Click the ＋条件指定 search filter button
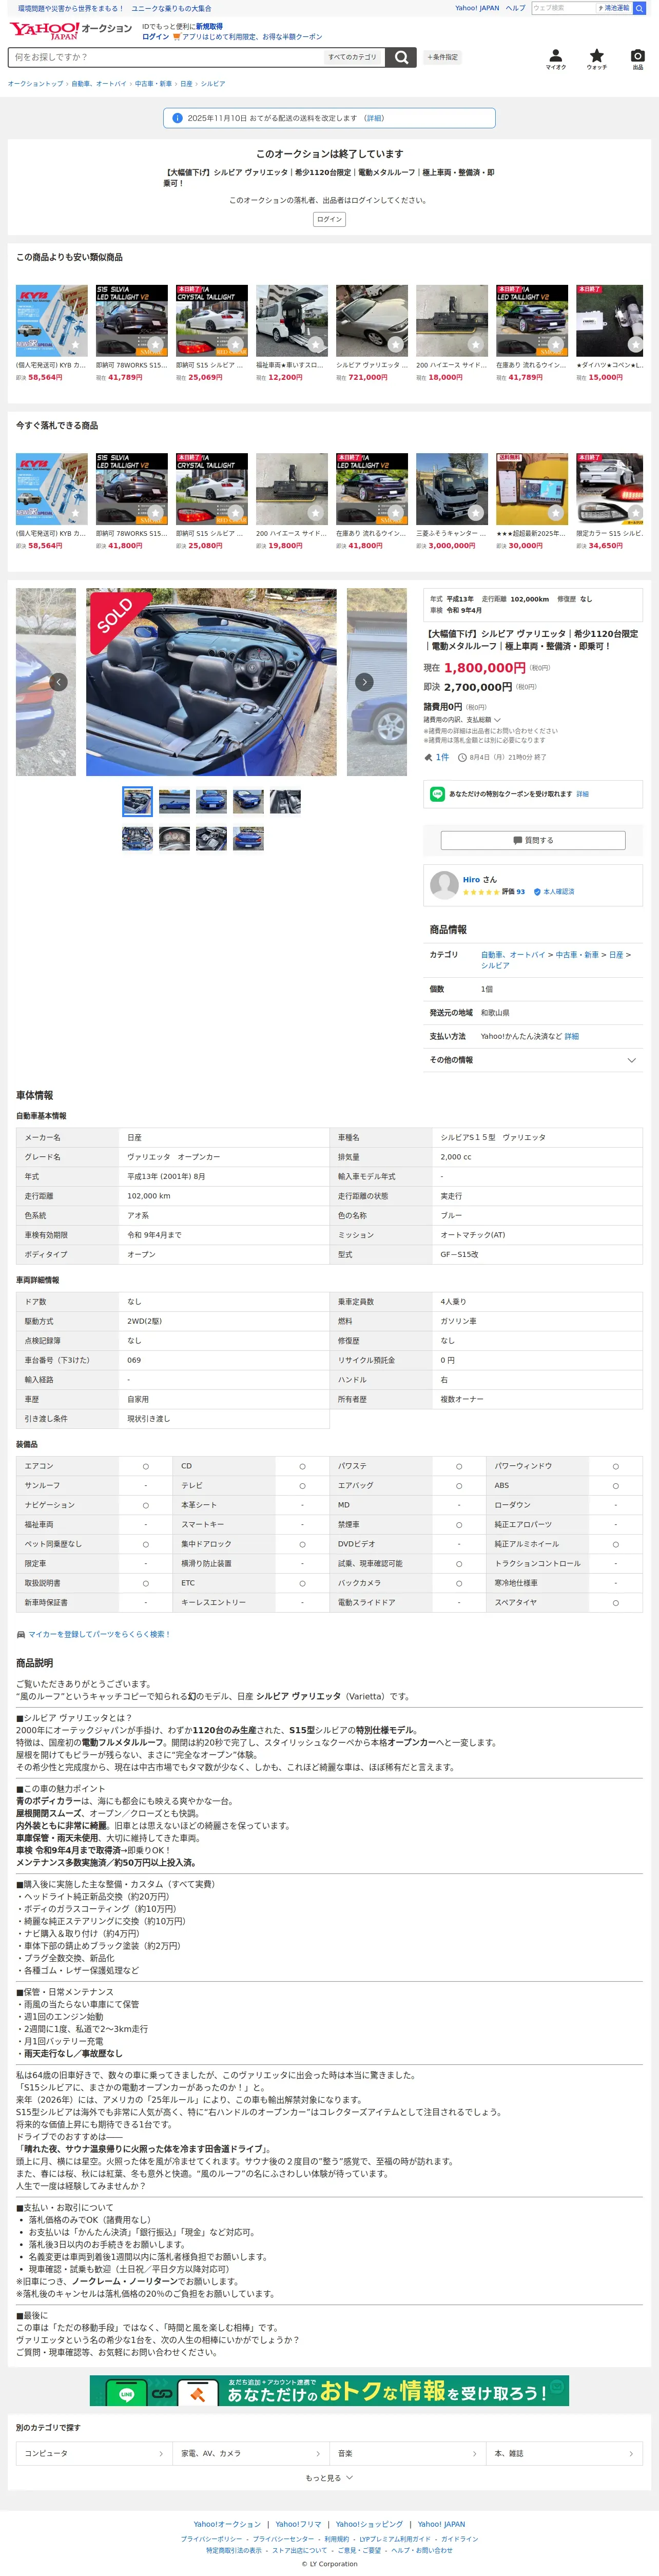The width and height of the screenshot is (659, 2576). (x=442, y=57)
